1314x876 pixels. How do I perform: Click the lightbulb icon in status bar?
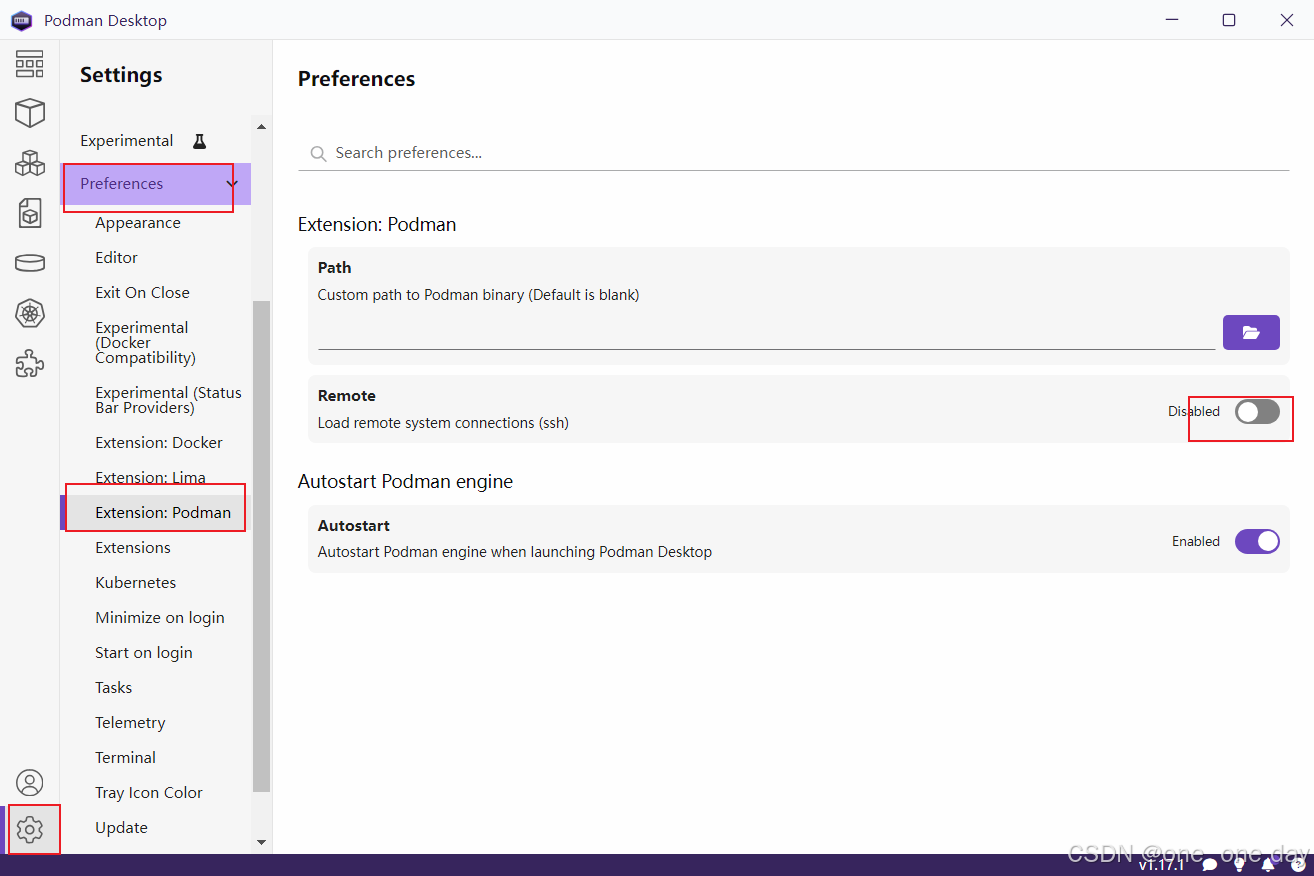[x=1240, y=865]
